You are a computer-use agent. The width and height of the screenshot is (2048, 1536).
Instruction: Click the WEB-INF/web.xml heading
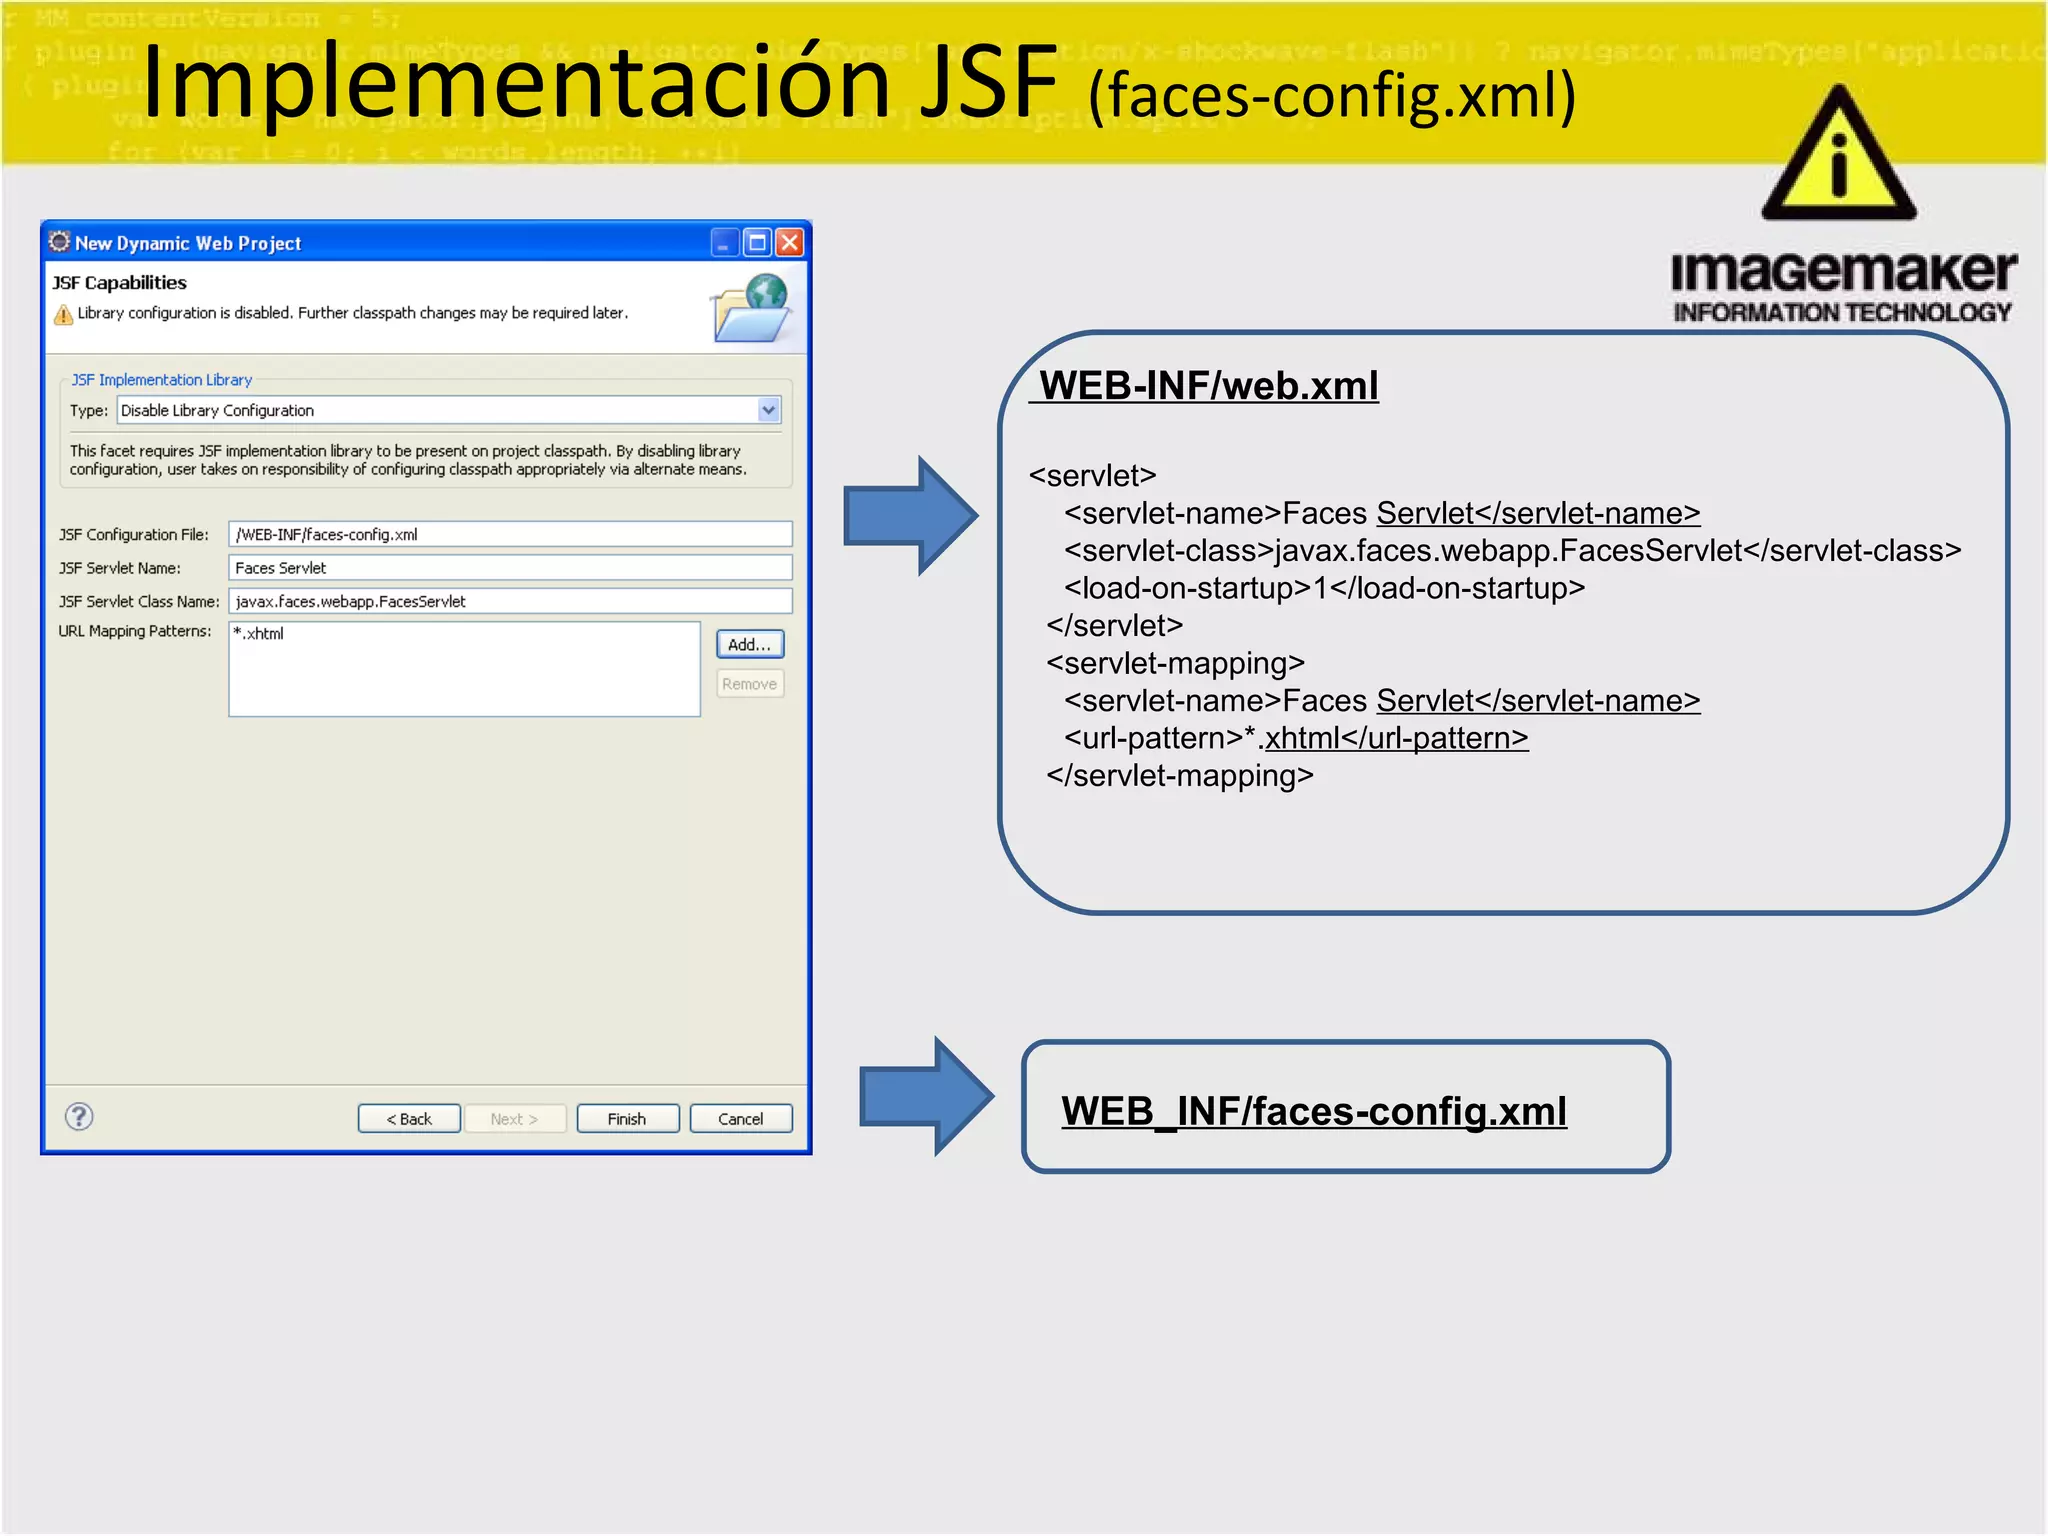[1208, 386]
